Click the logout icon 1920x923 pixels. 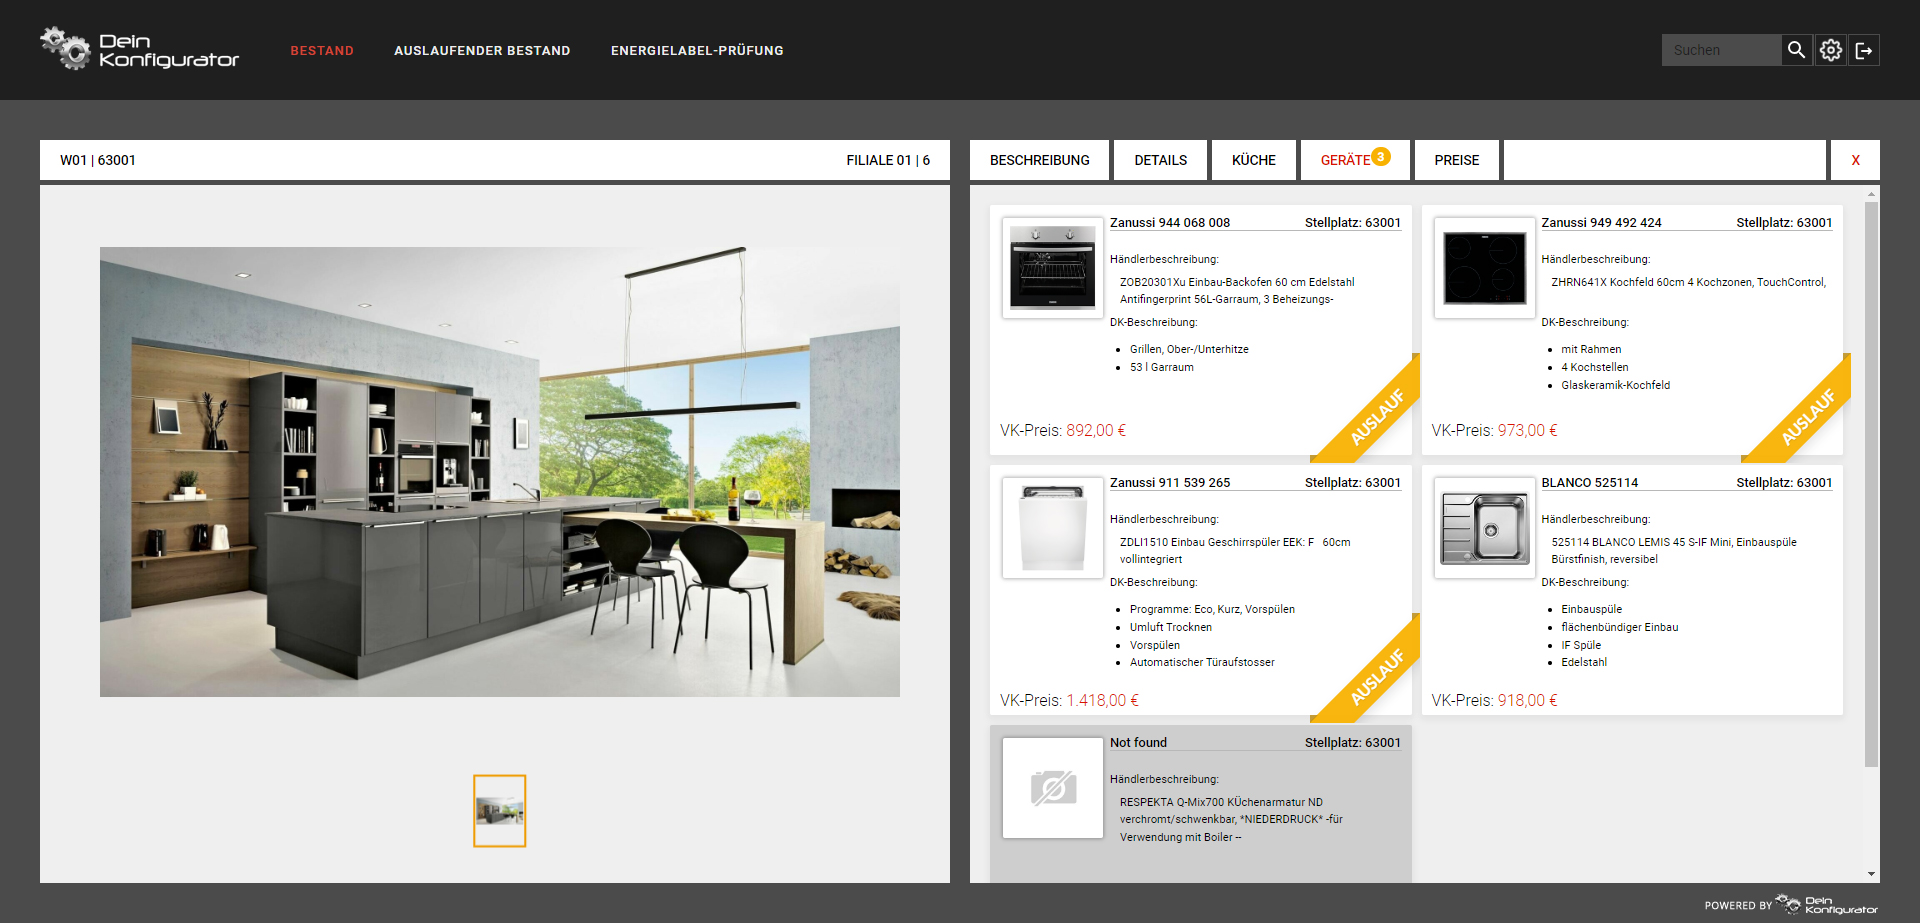coord(1864,50)
